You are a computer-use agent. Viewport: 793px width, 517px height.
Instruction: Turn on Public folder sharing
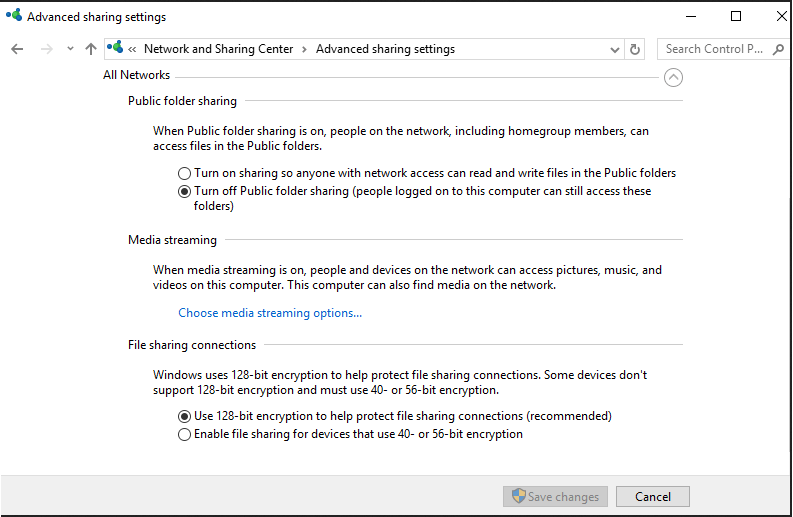point(427,173)
